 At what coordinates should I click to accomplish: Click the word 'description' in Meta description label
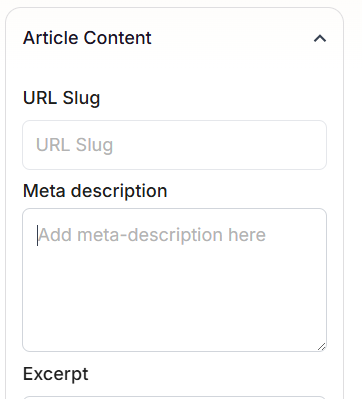pos(119,192)
